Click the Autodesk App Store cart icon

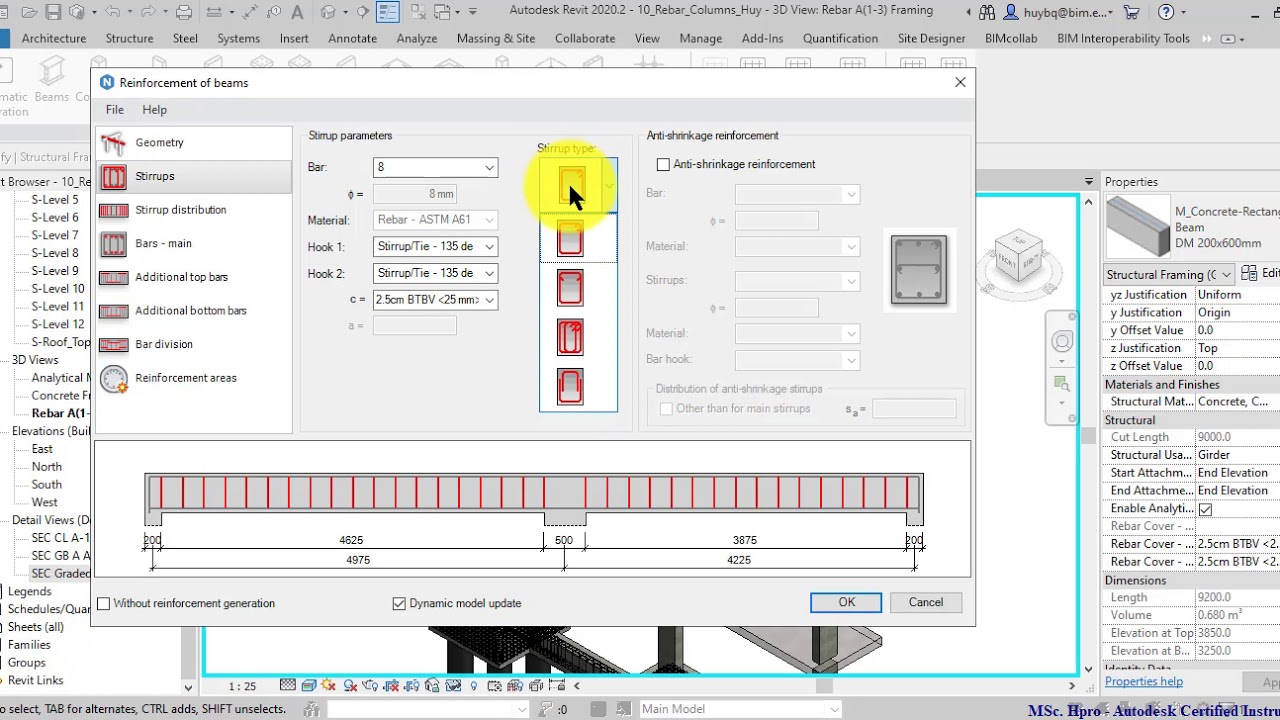1131,13
